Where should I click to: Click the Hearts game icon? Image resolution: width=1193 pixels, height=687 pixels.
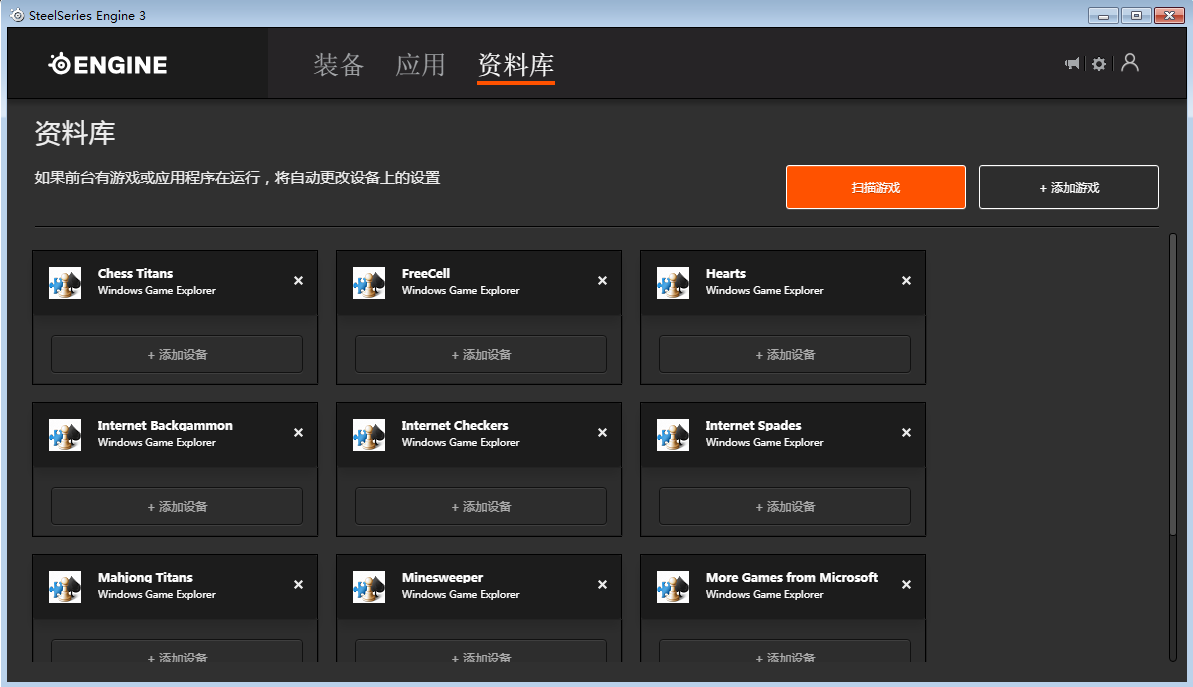(673, 283)
